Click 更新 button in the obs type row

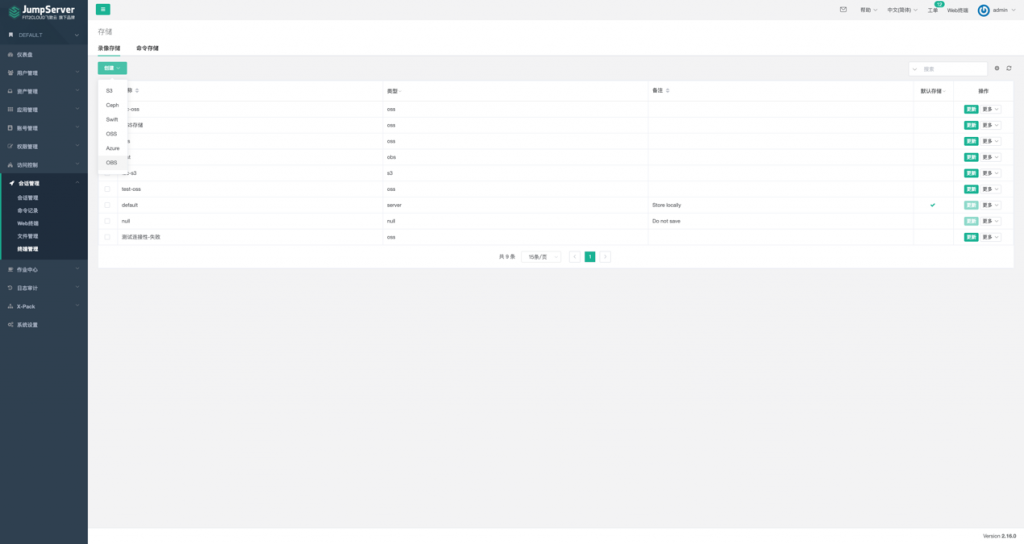tap(971, 157)
